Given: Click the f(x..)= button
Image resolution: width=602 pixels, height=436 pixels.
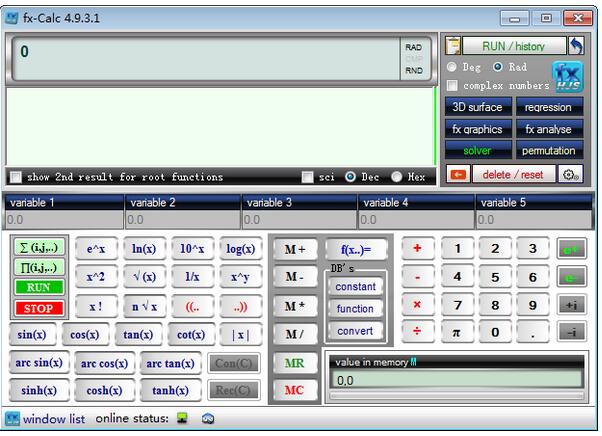Looking at the screenshot, I should (x=356, y=249).
